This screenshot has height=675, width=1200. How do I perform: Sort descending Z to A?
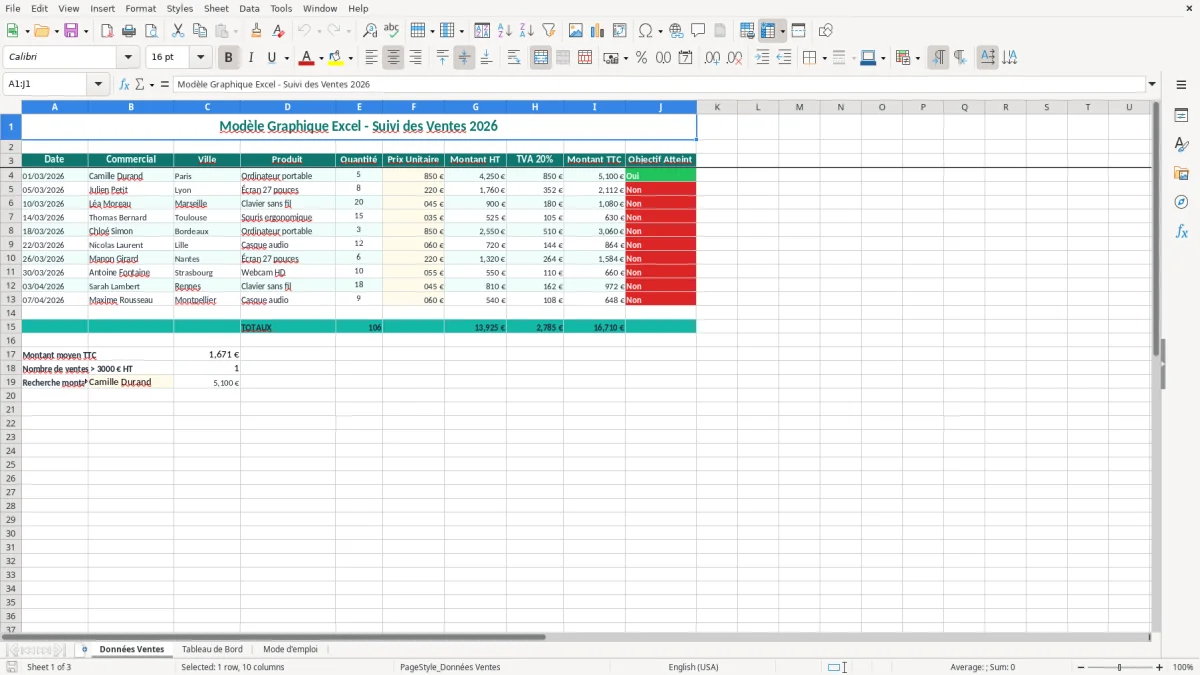coord(527,31)
